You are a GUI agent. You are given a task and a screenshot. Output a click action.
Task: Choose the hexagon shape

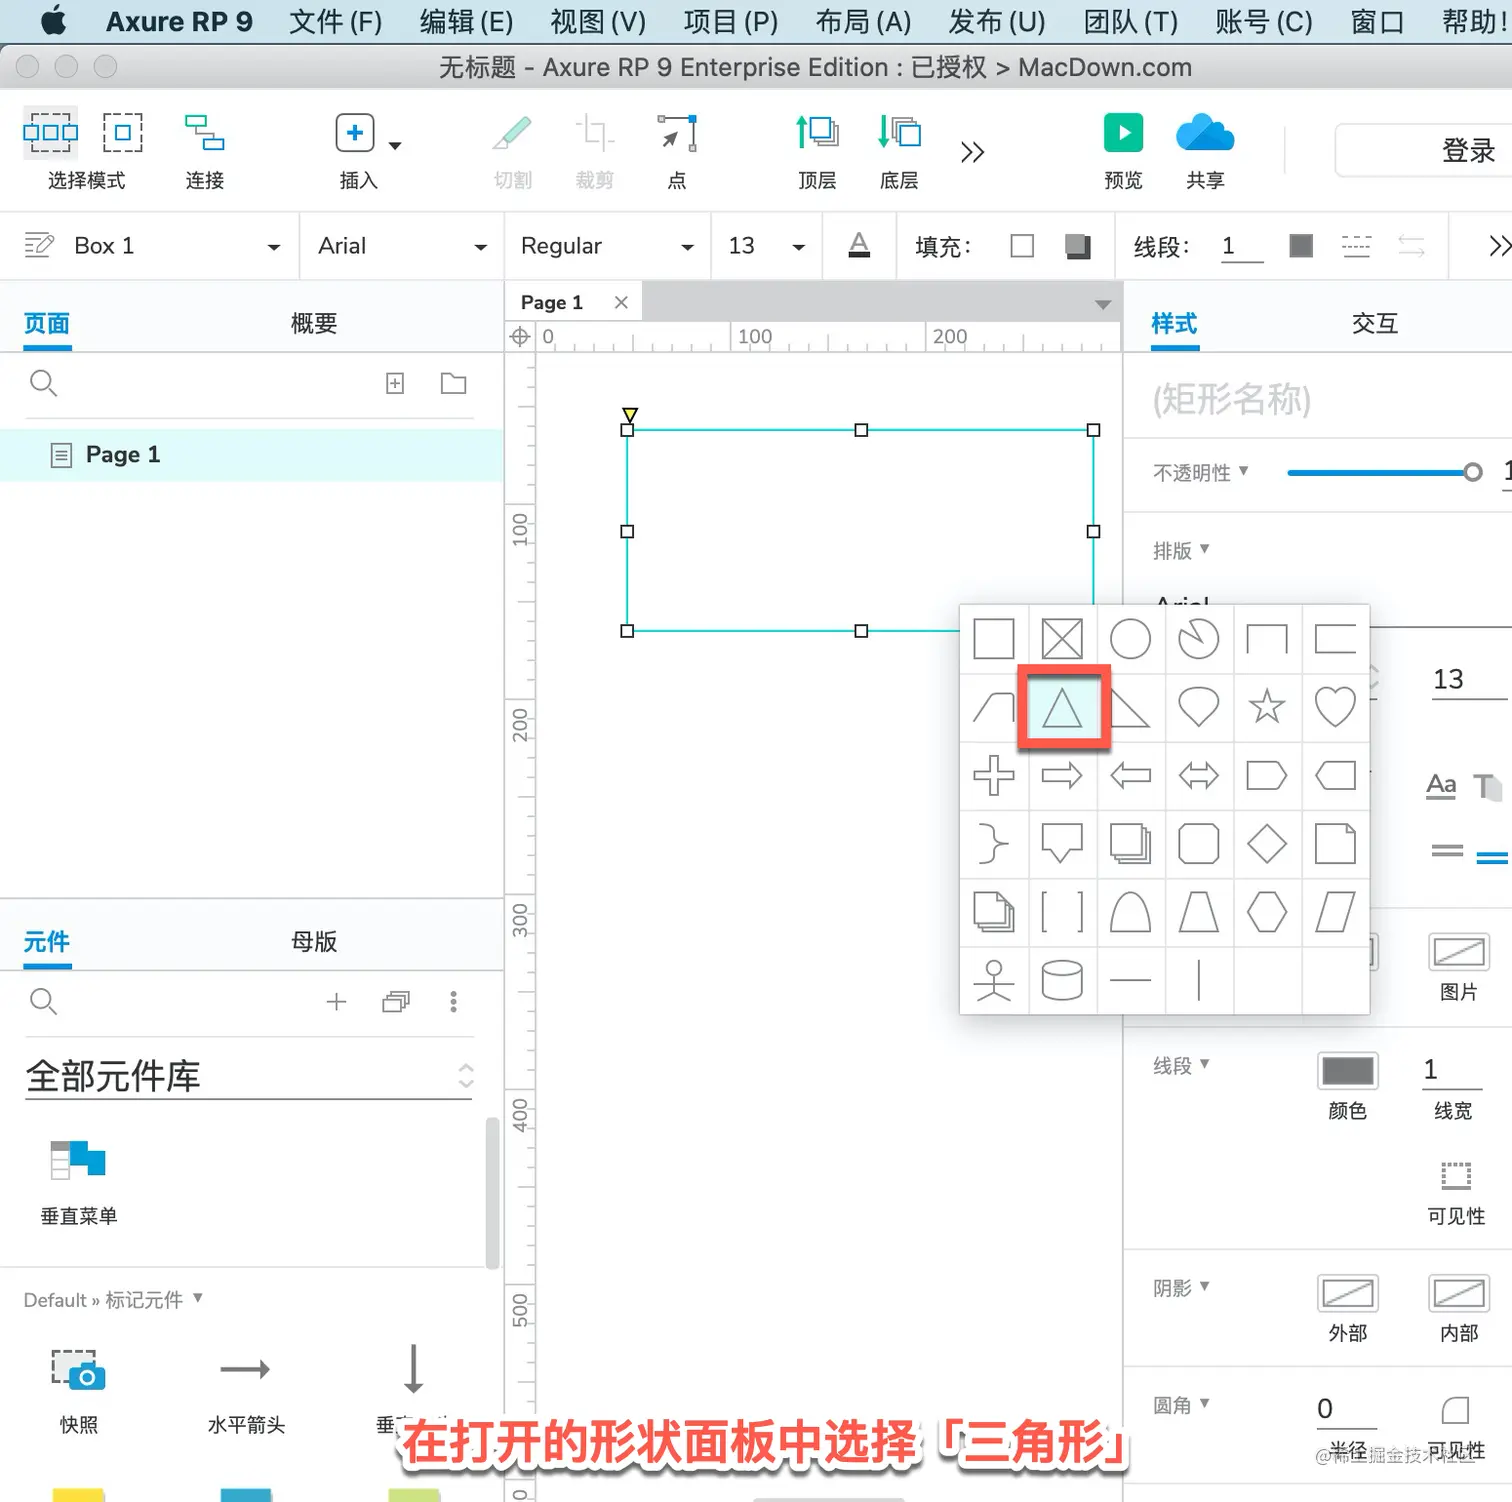click(x=1267, y=912)
